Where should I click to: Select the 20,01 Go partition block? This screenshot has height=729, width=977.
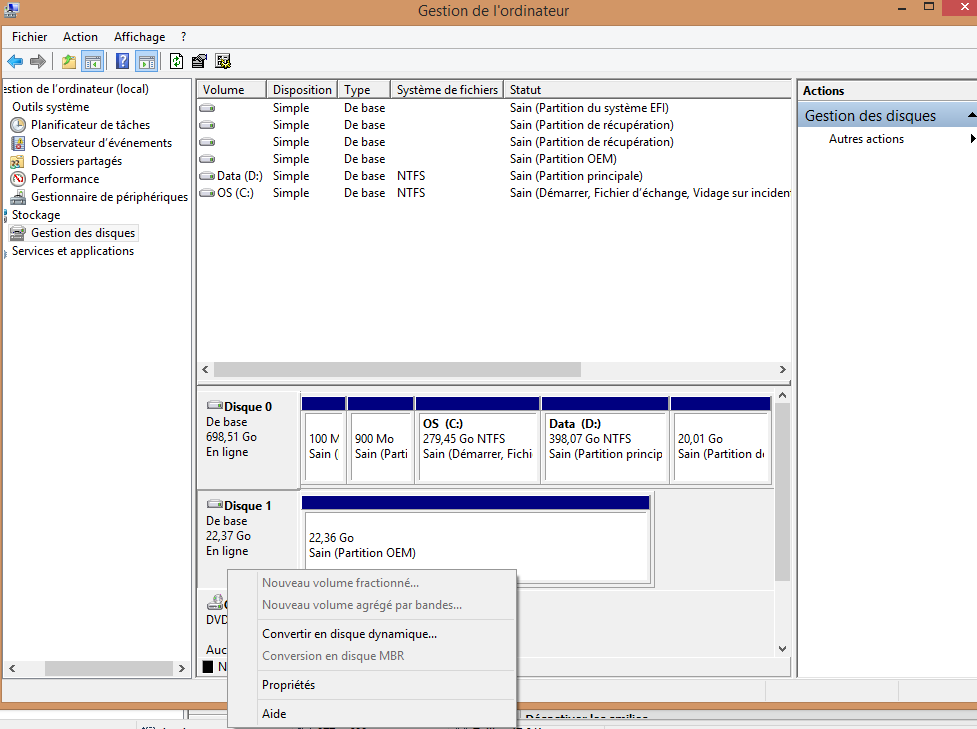pos(721,440)
